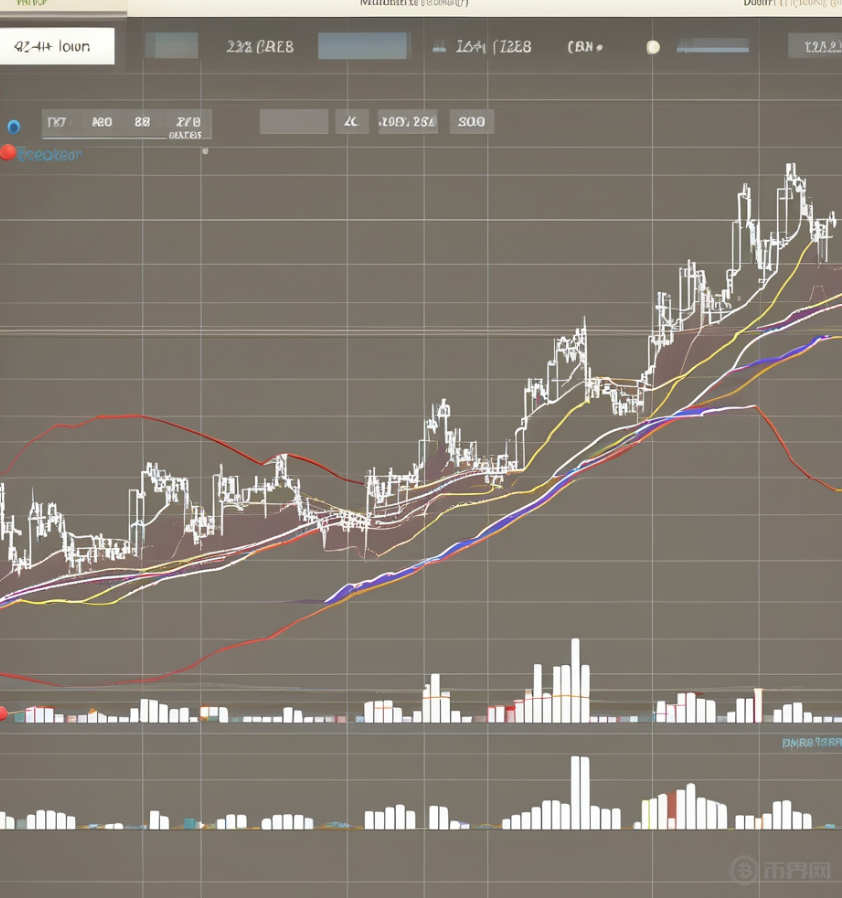The image size is (842, 898).
Task: Toggle the red marker left of volume panel
Action: 3,713
